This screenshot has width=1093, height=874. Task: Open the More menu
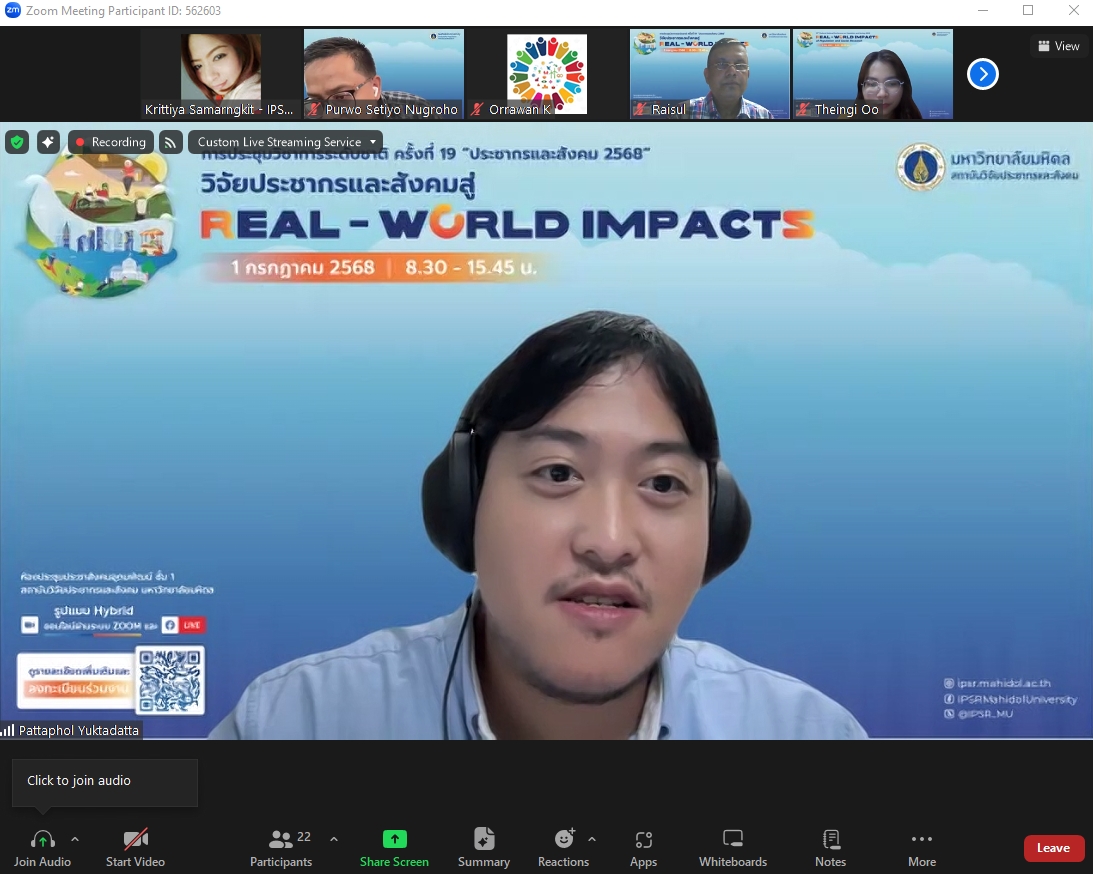click(921, 848)
